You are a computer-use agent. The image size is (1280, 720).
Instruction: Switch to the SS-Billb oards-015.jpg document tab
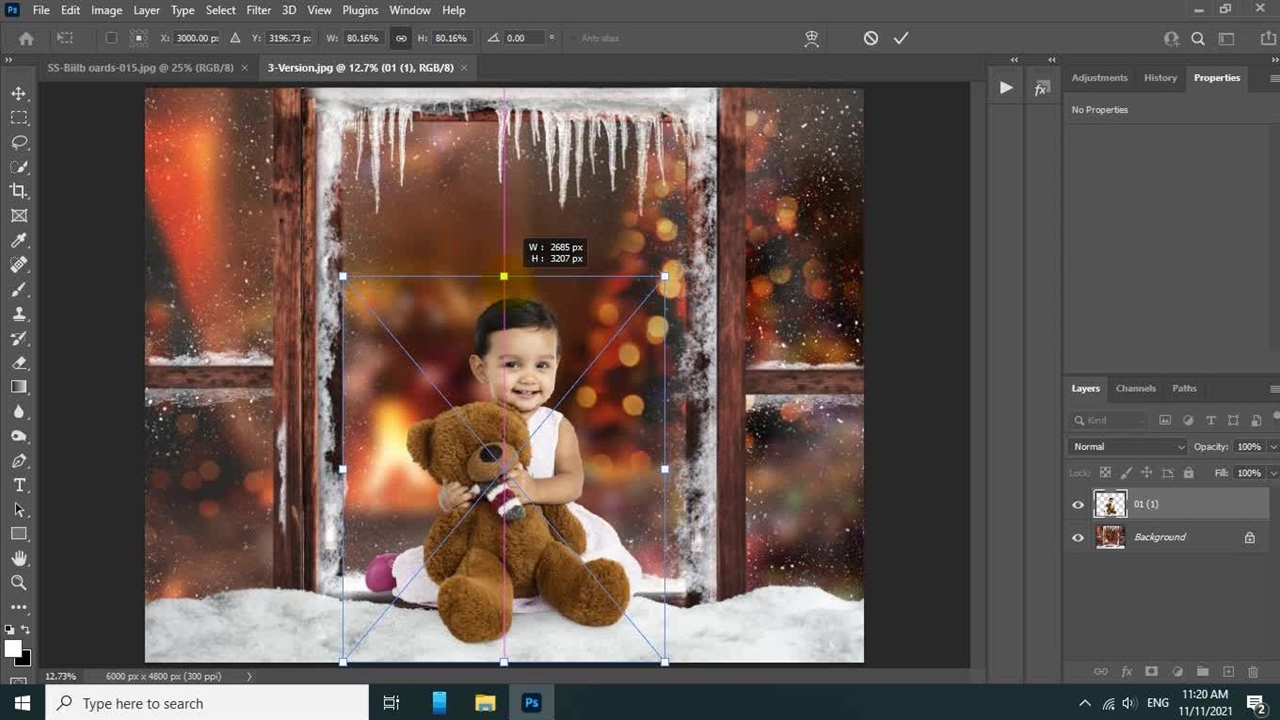pyautogui.click(x=140, y=68)
